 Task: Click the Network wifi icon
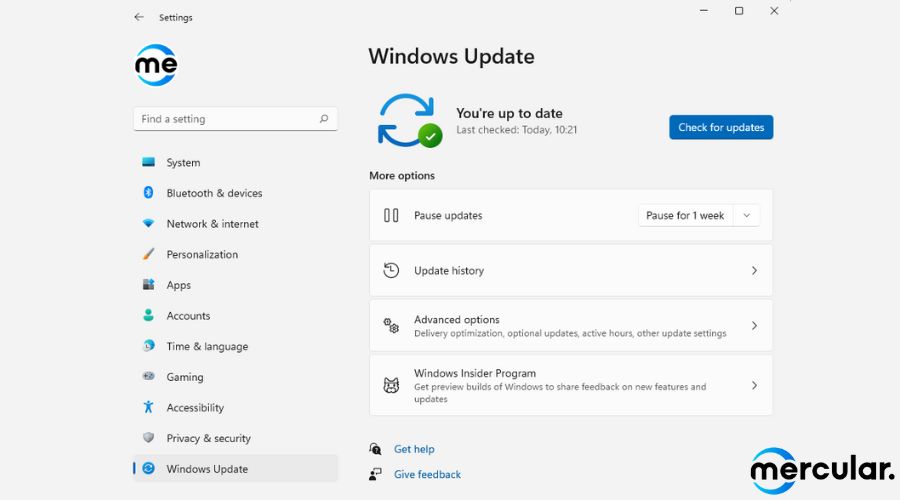149,223
